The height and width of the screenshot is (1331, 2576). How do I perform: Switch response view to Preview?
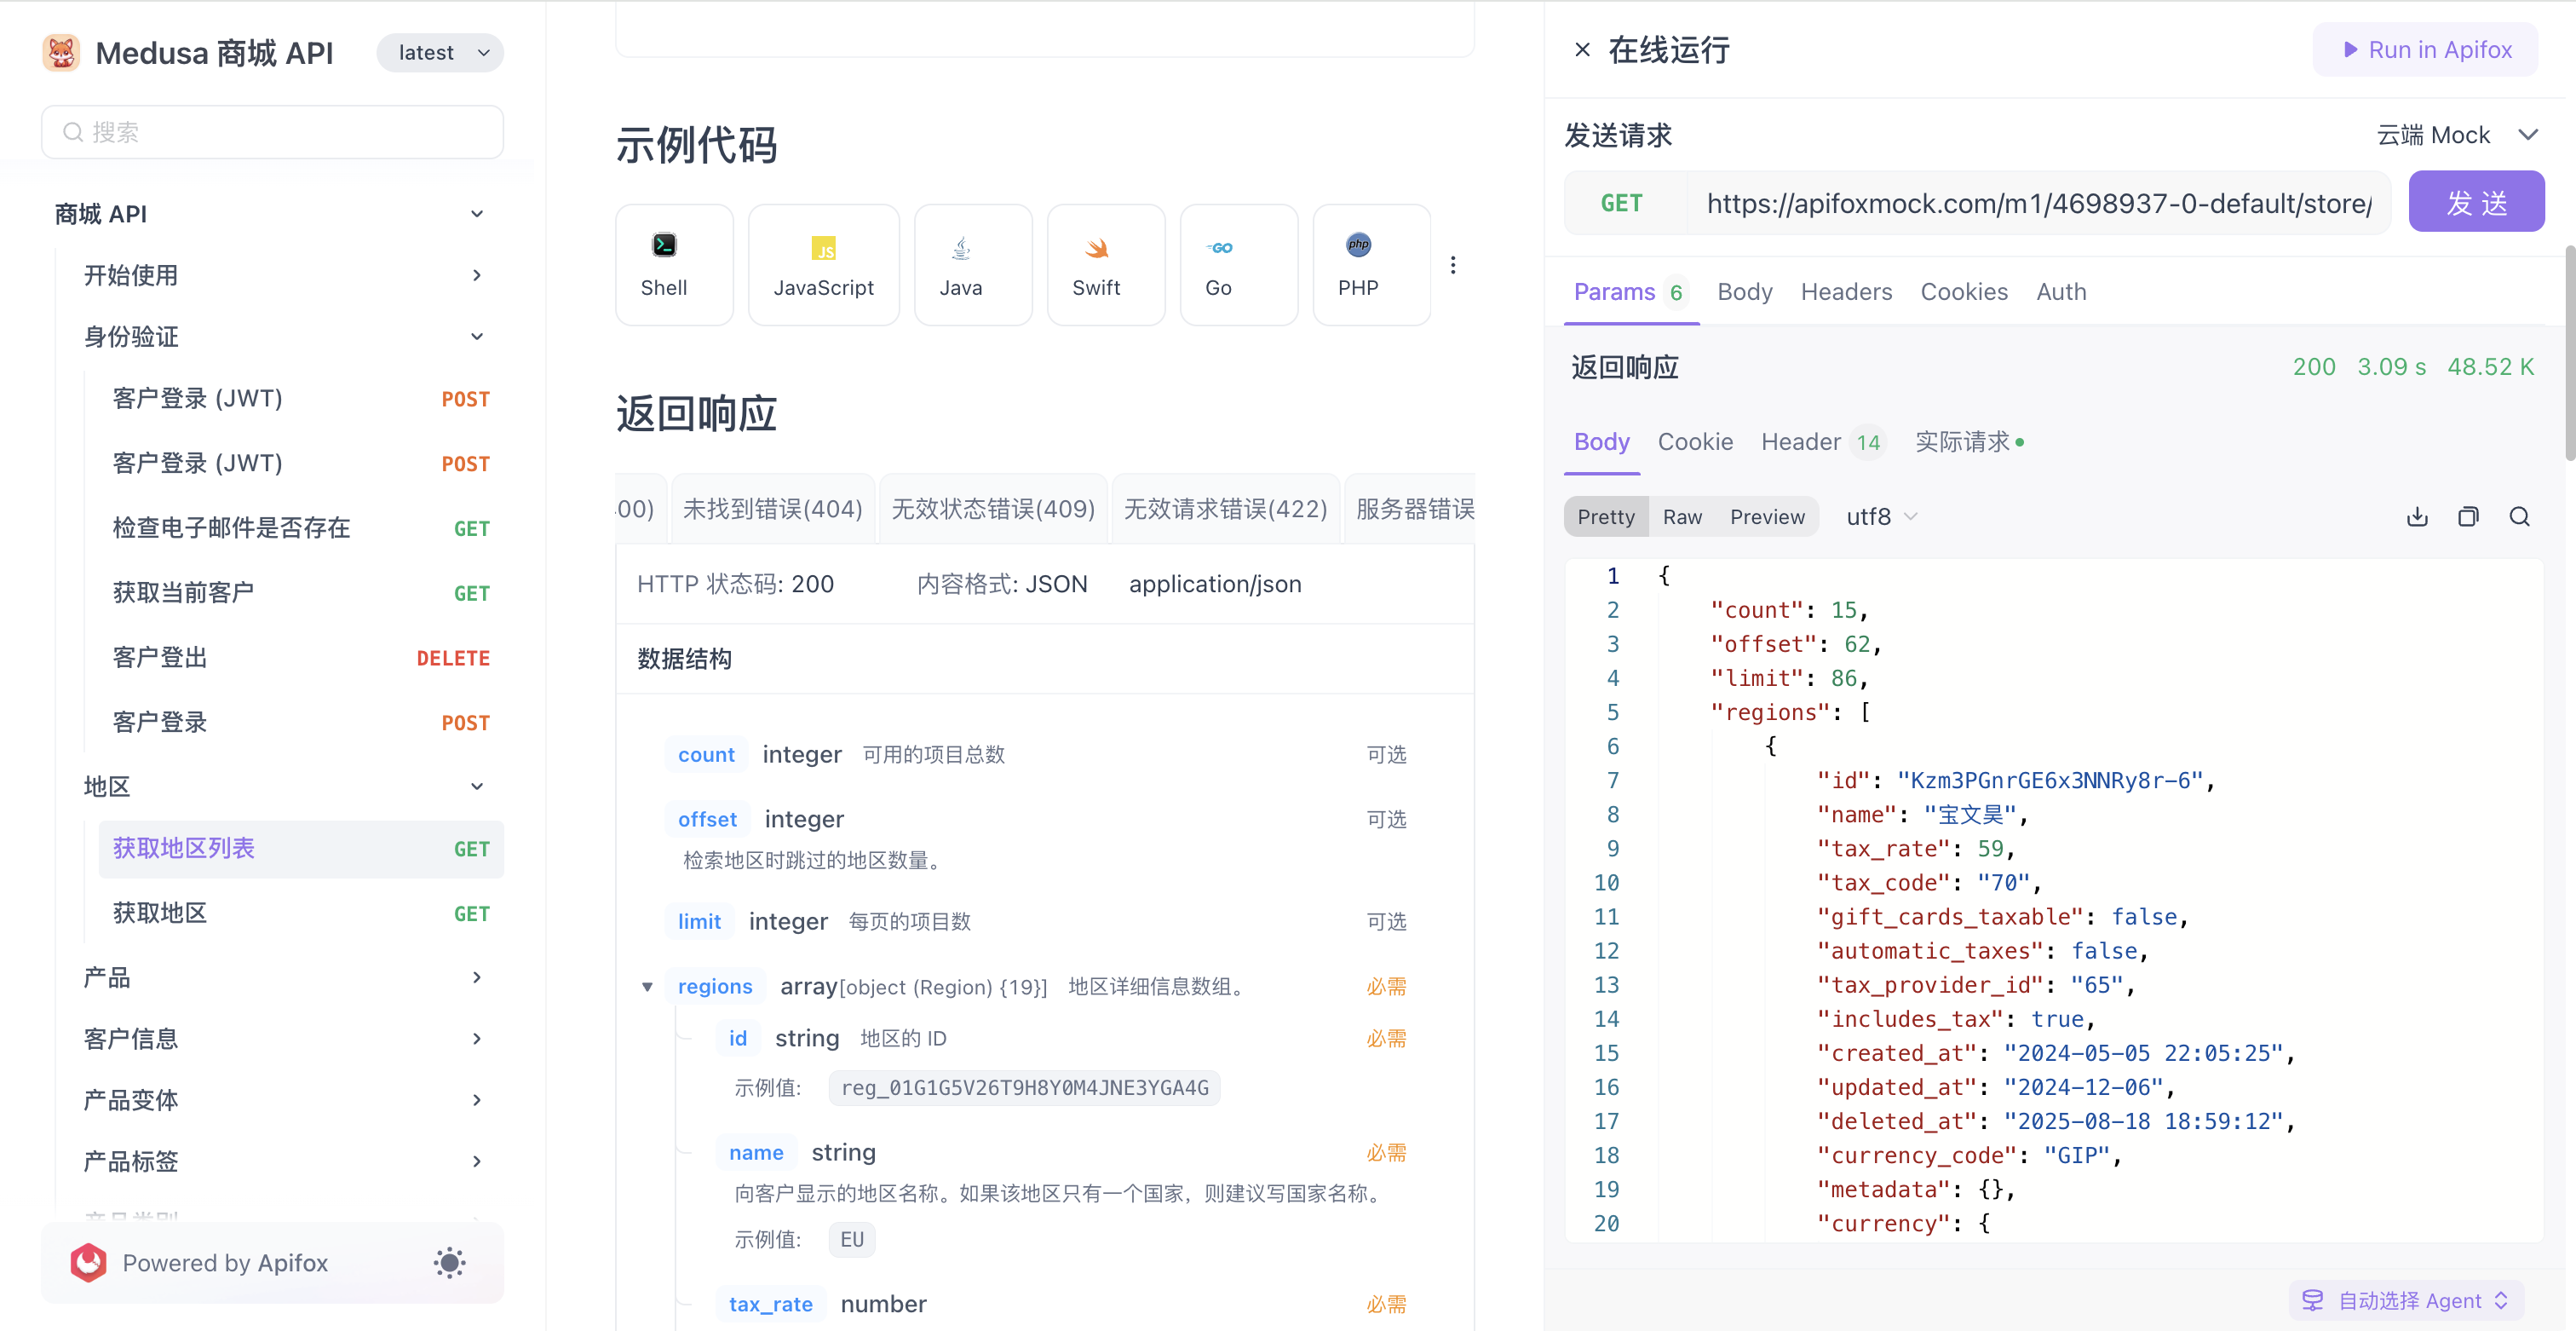[x=1767, y=517]
